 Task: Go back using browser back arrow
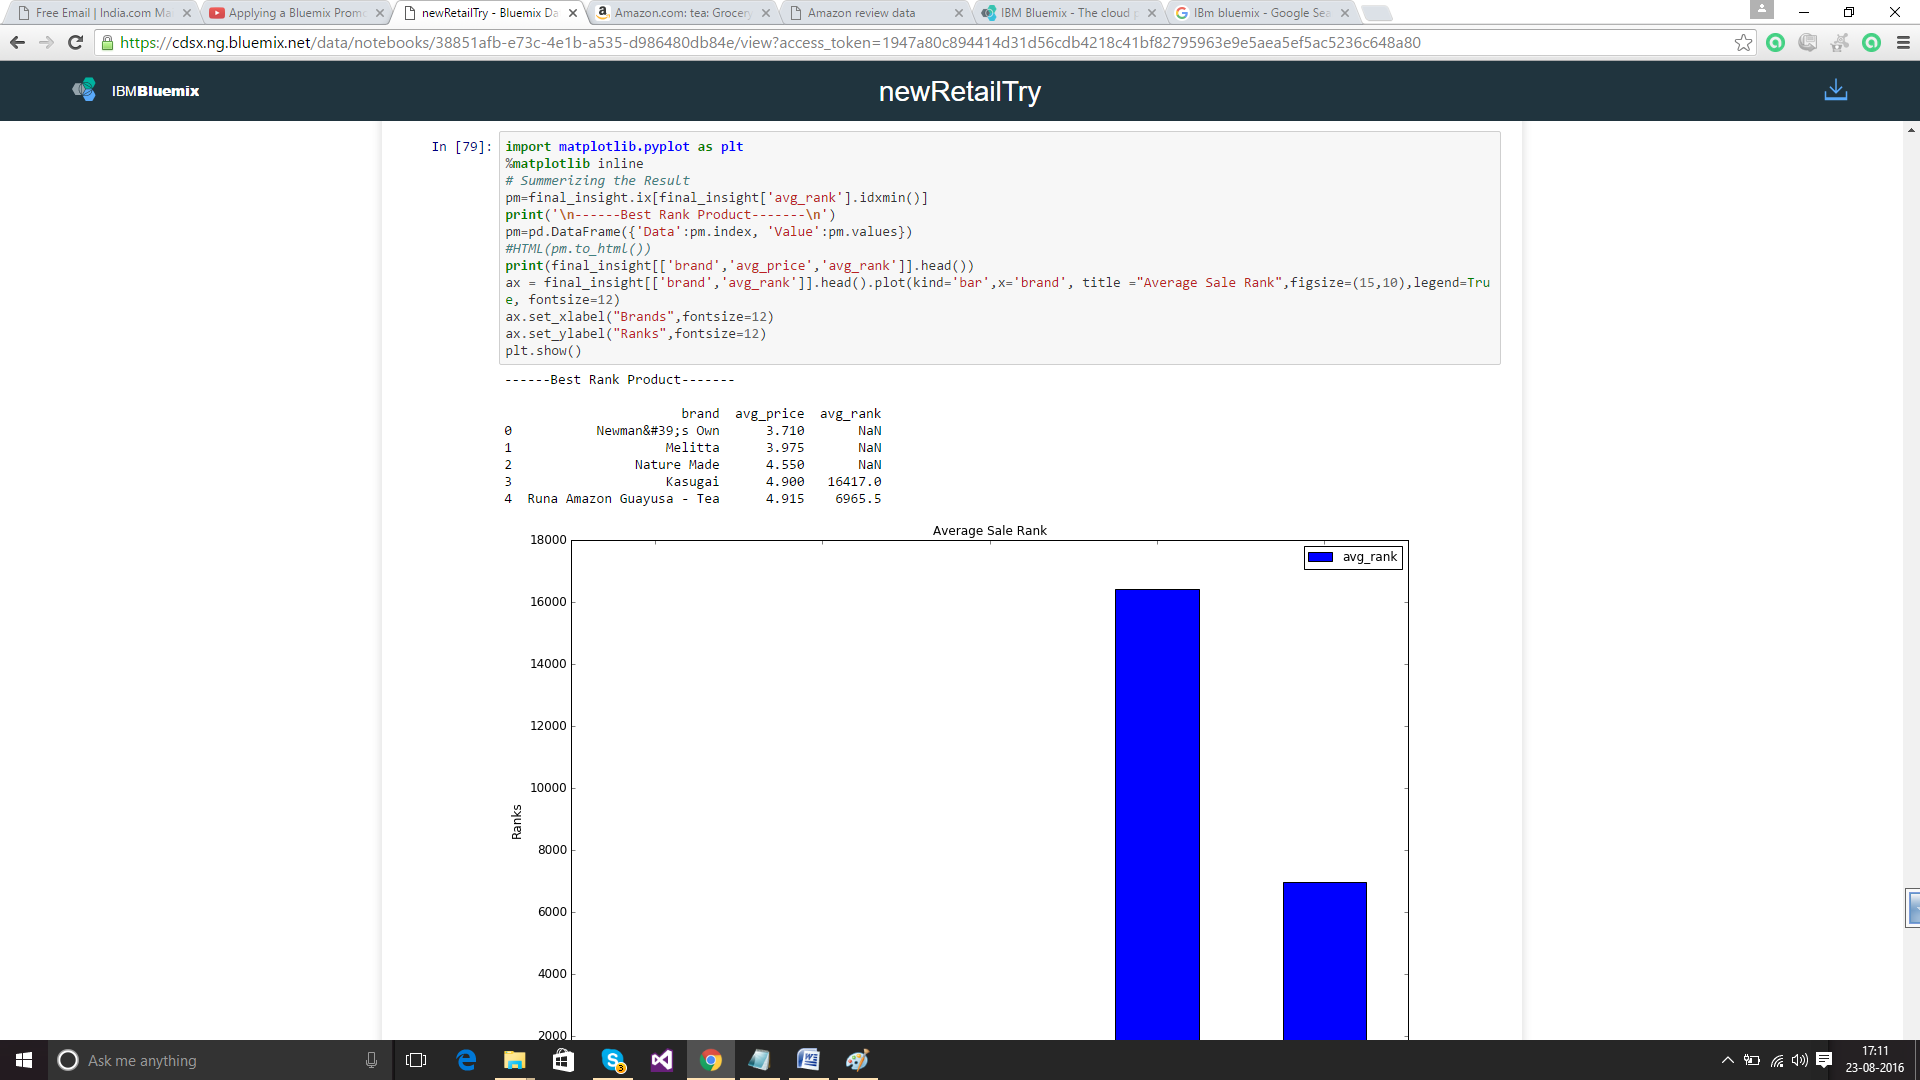(17, 42)
